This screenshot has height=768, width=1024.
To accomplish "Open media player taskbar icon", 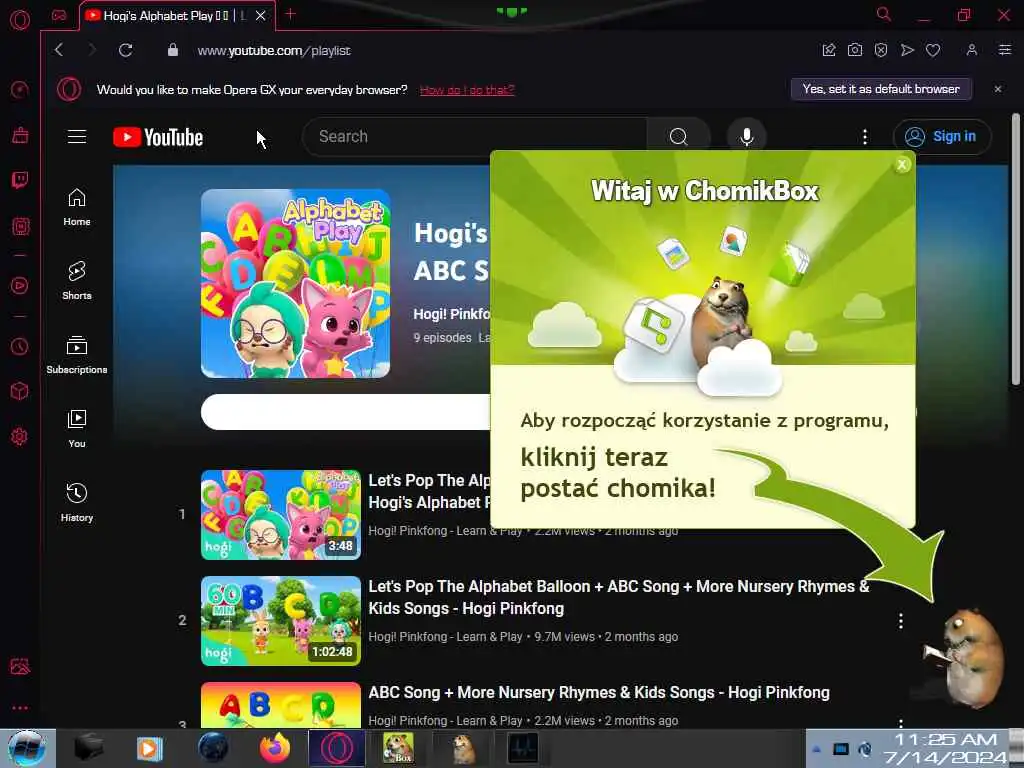I will click(x=150, y=748).
